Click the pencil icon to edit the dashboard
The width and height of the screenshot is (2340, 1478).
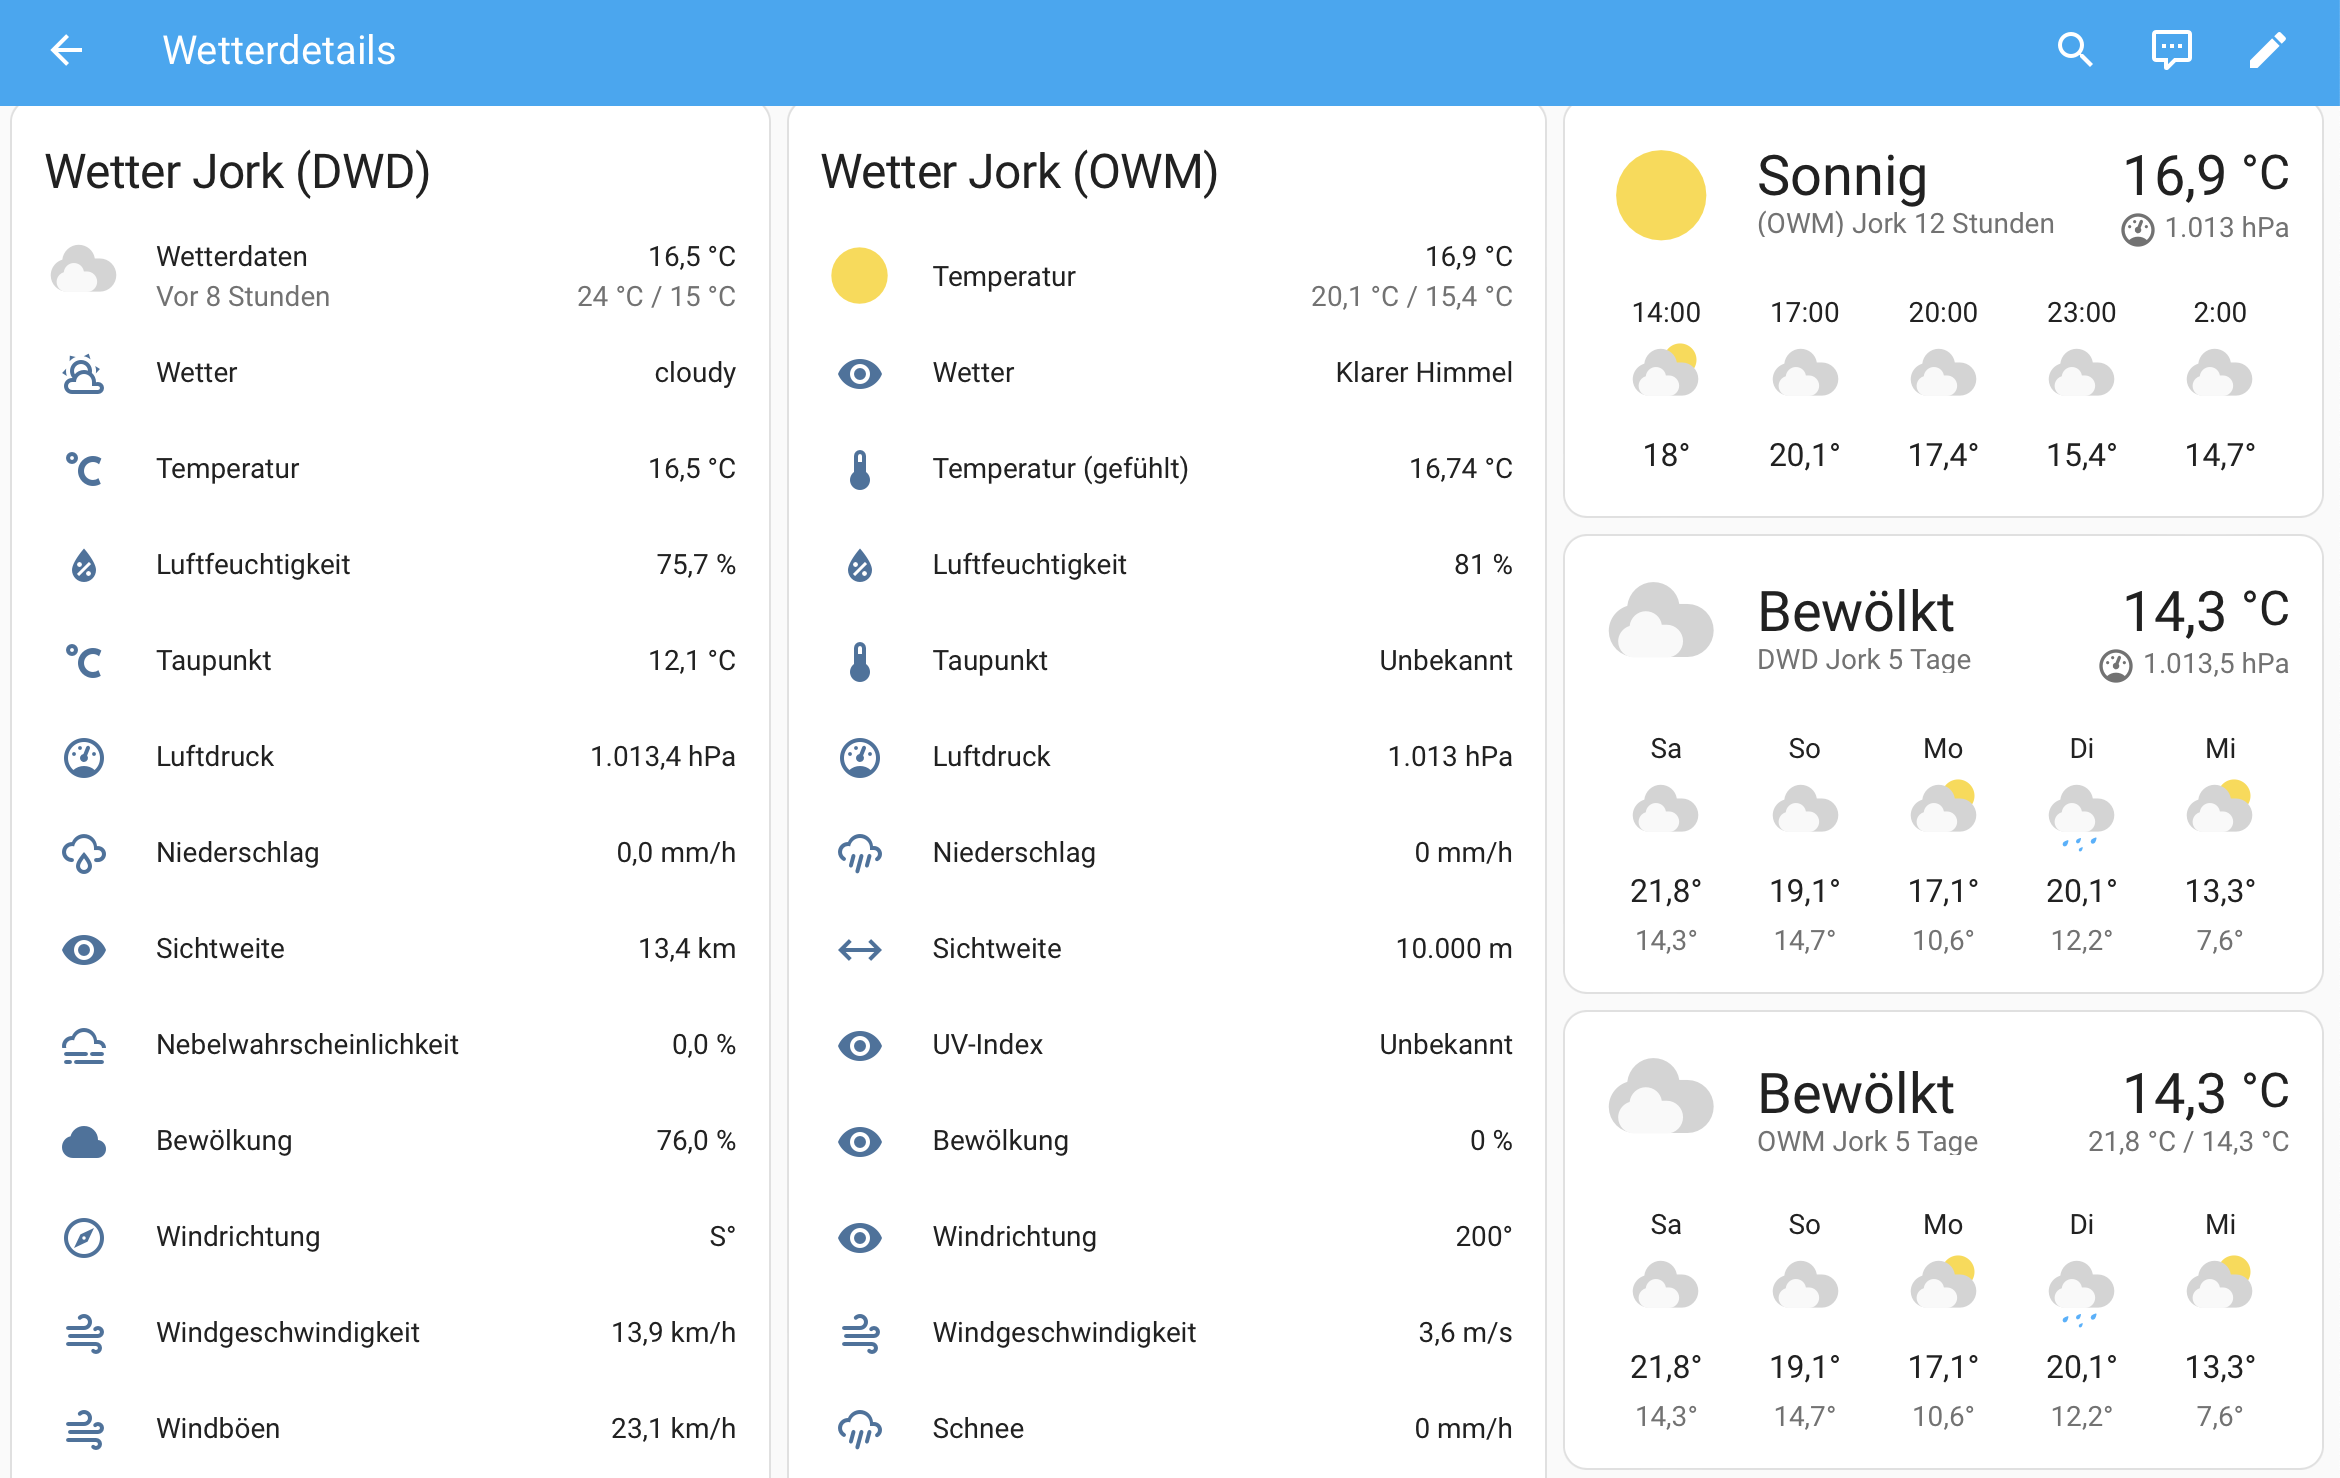[x=2267, y=50]
